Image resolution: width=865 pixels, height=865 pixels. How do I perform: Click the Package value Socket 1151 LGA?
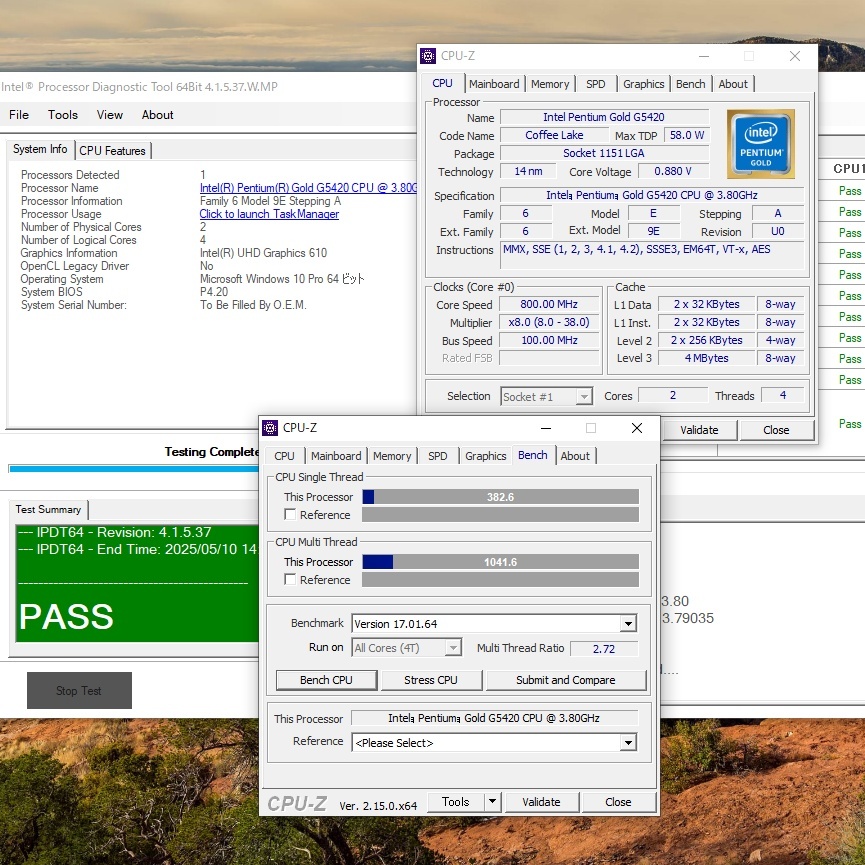[x=604, y=153]
